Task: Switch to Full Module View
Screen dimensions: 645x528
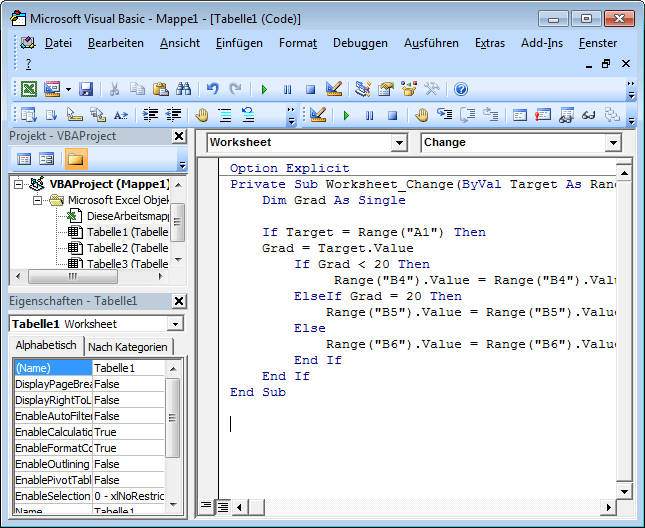Action: click(223, 507)
